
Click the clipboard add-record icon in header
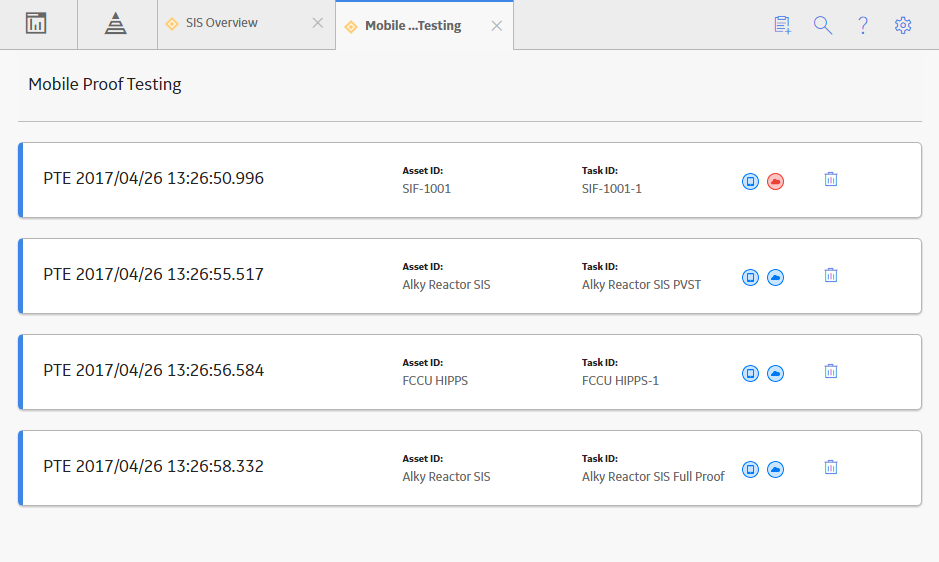(782, 25)
